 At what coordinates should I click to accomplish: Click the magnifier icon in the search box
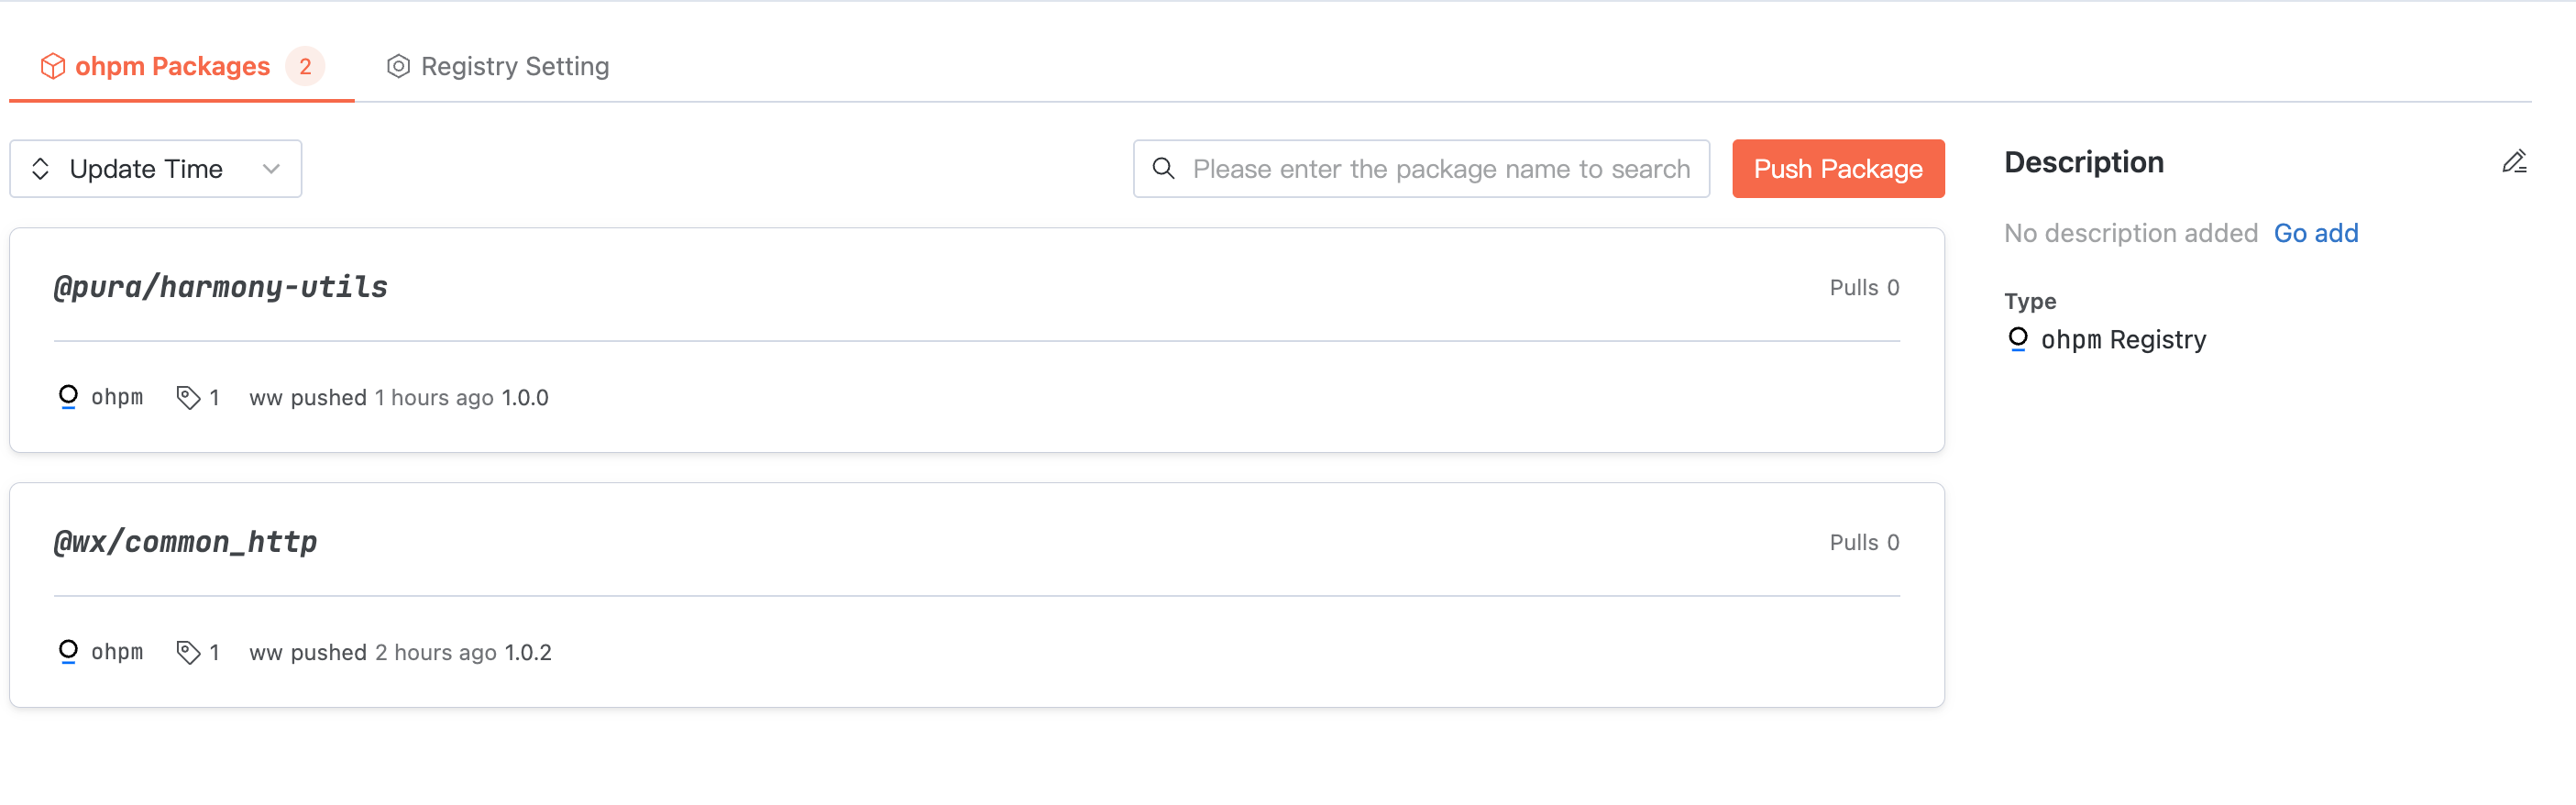pyautogui.click(x=1163, y=169)
